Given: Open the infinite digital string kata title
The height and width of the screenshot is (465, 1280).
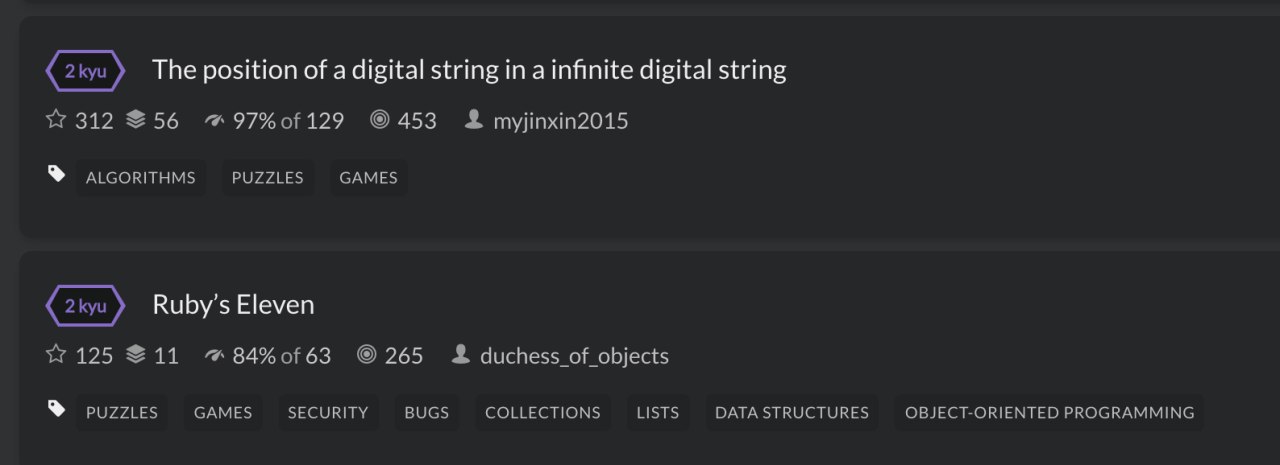Looking at the screenshot, I should click(469, 70).
